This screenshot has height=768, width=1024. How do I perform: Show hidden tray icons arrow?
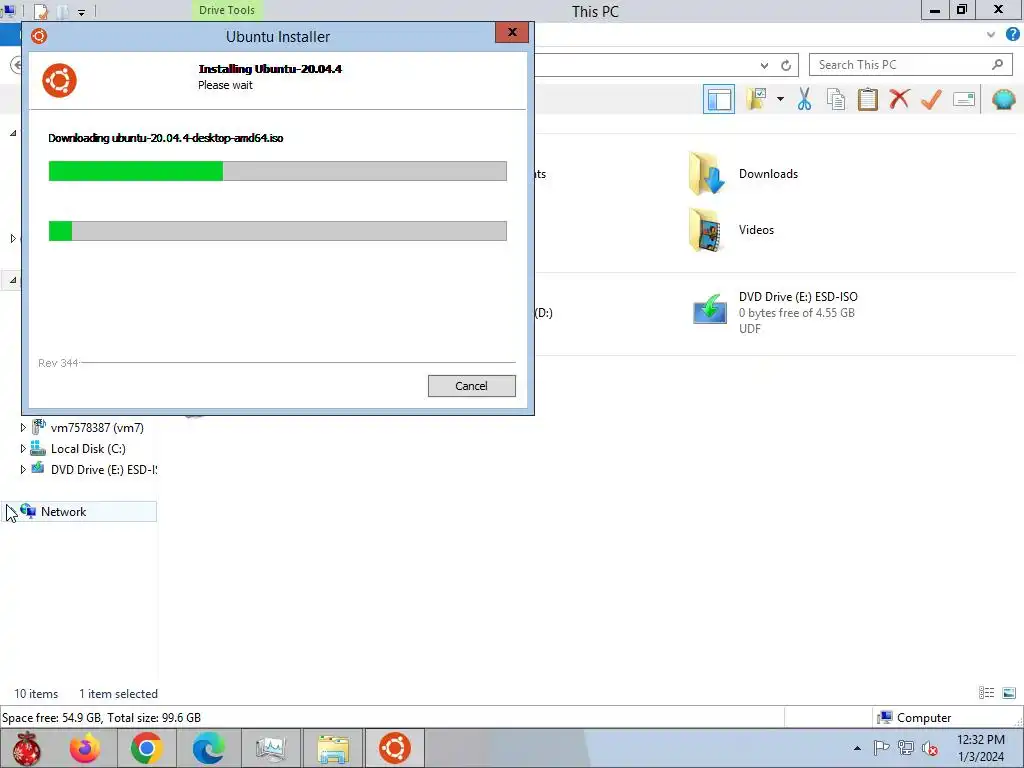(857, 748)
